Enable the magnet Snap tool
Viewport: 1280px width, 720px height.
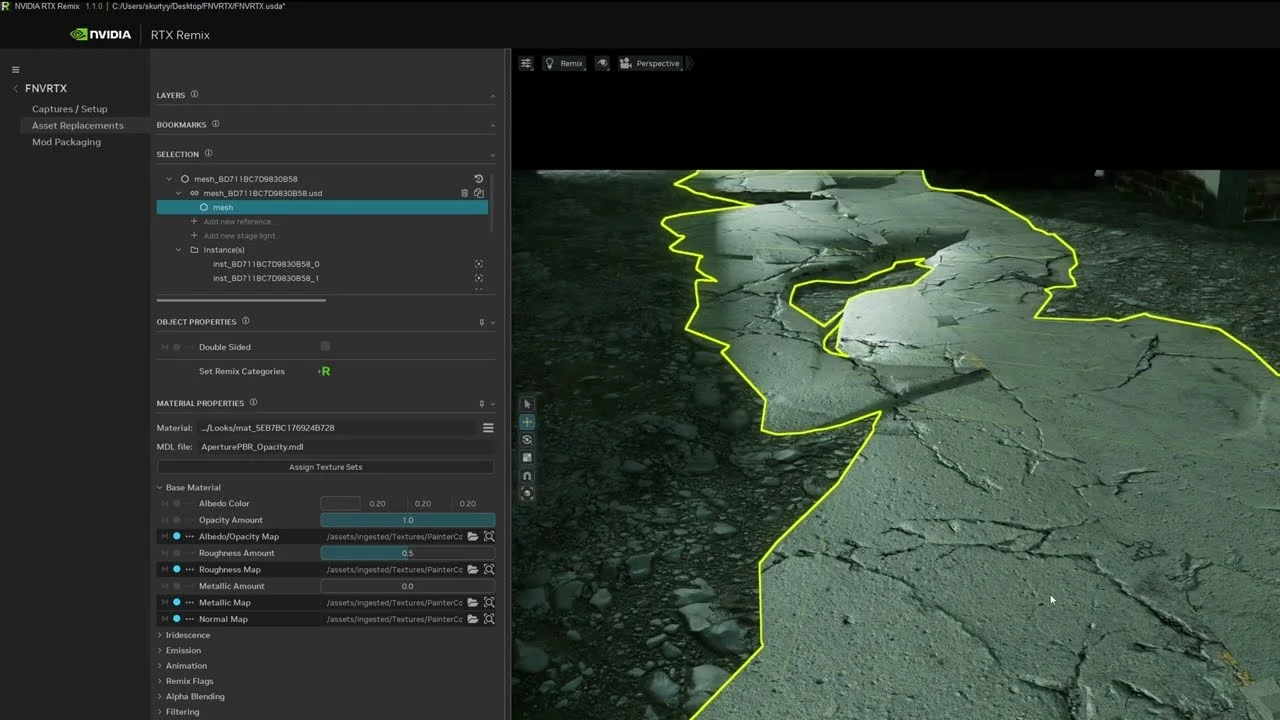[527, 476]
